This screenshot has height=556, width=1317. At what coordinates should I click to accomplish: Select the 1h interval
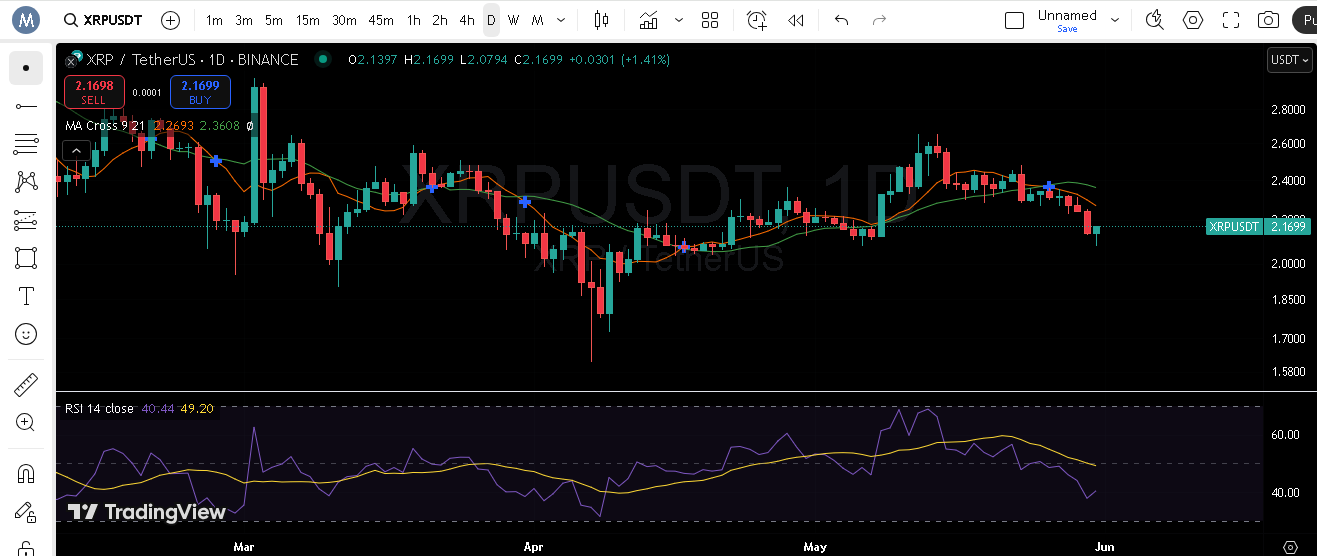click(413, 20)
